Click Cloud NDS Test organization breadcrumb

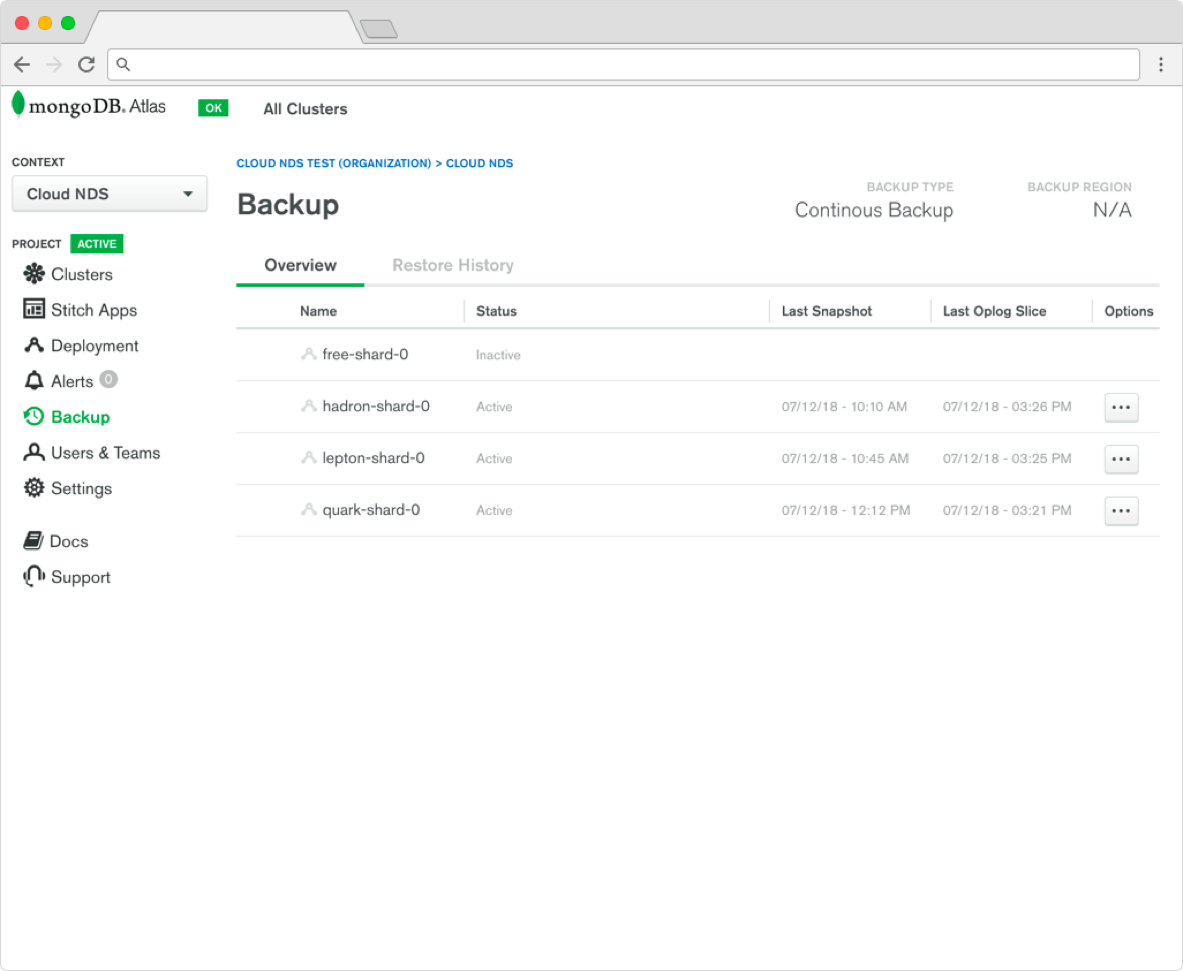click(333, 163)
